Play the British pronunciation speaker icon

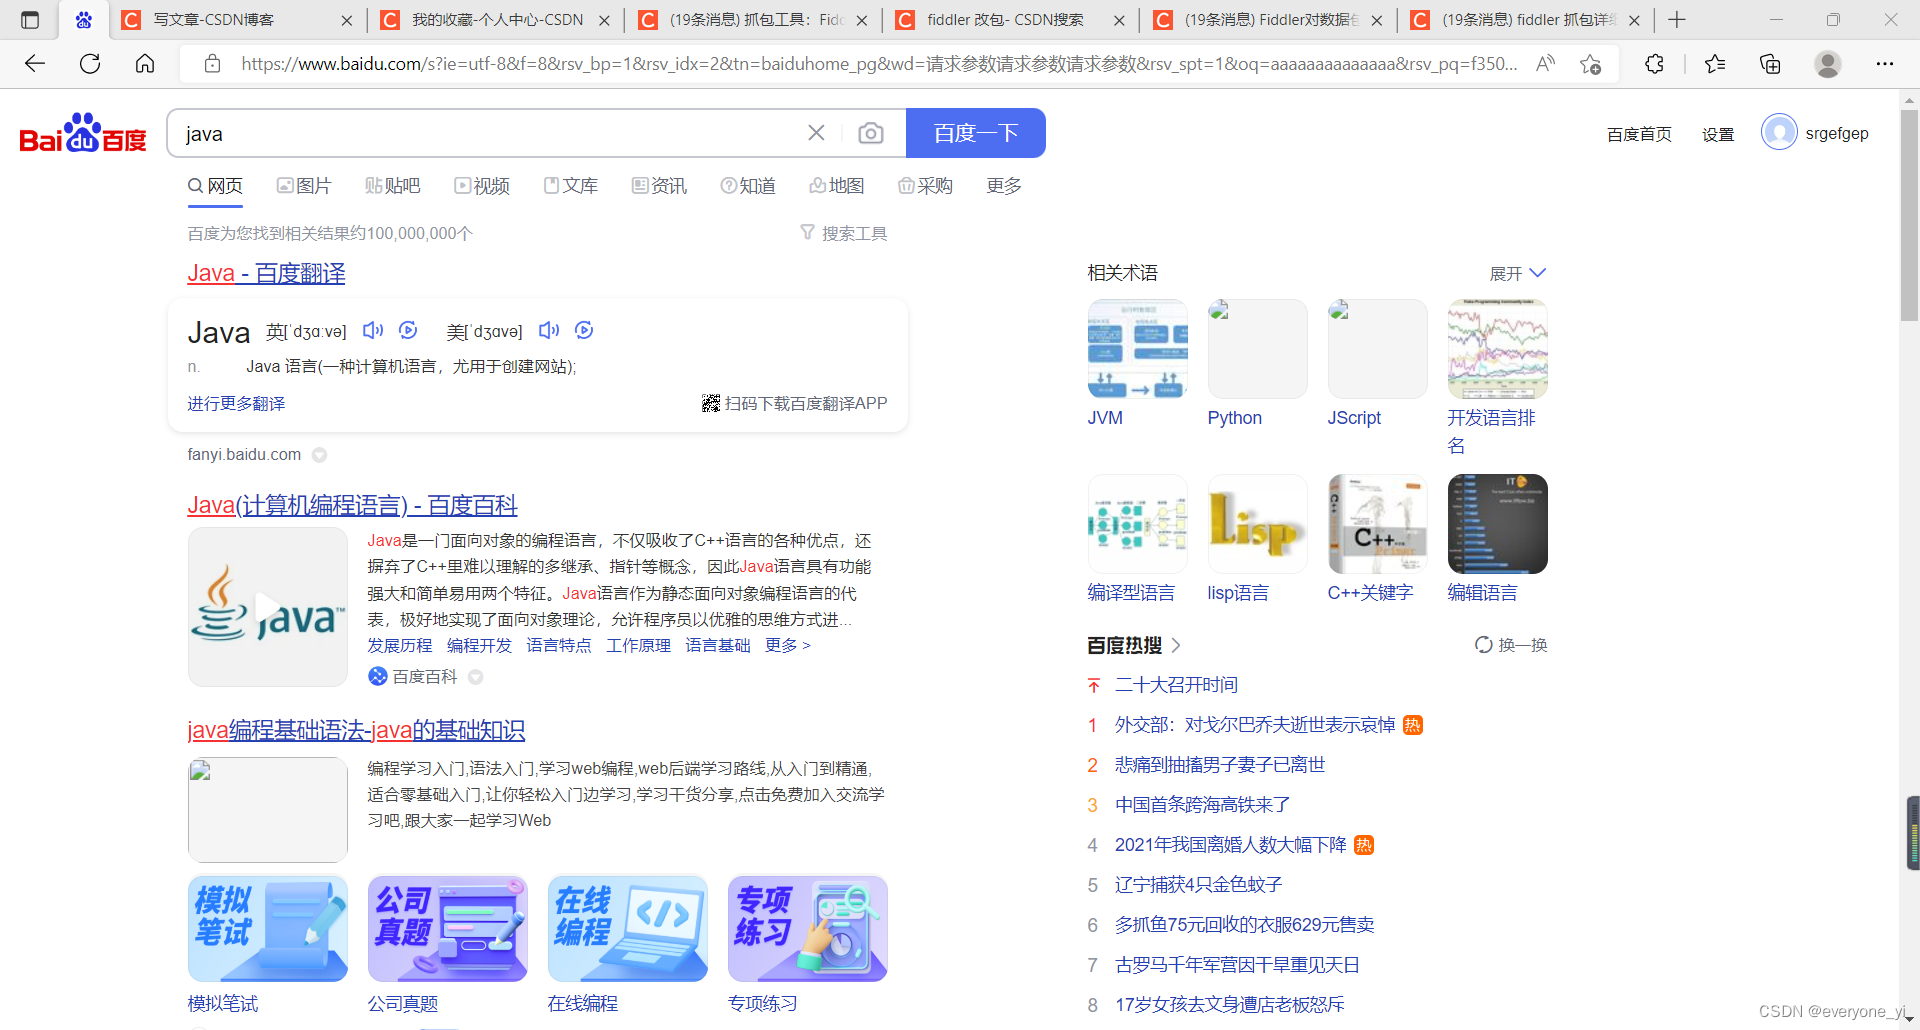pyautogui.click(x=373, y=330)
